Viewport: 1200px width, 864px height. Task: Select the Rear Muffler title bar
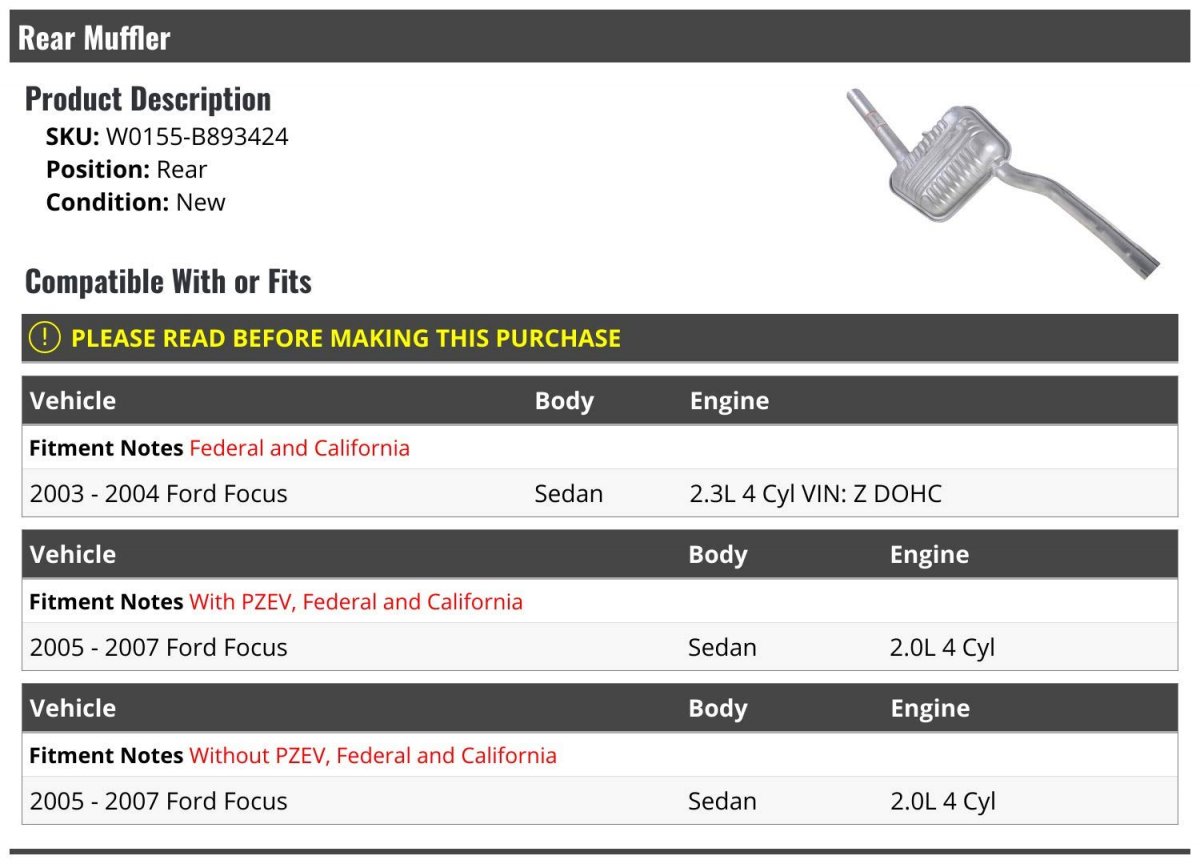600,37
